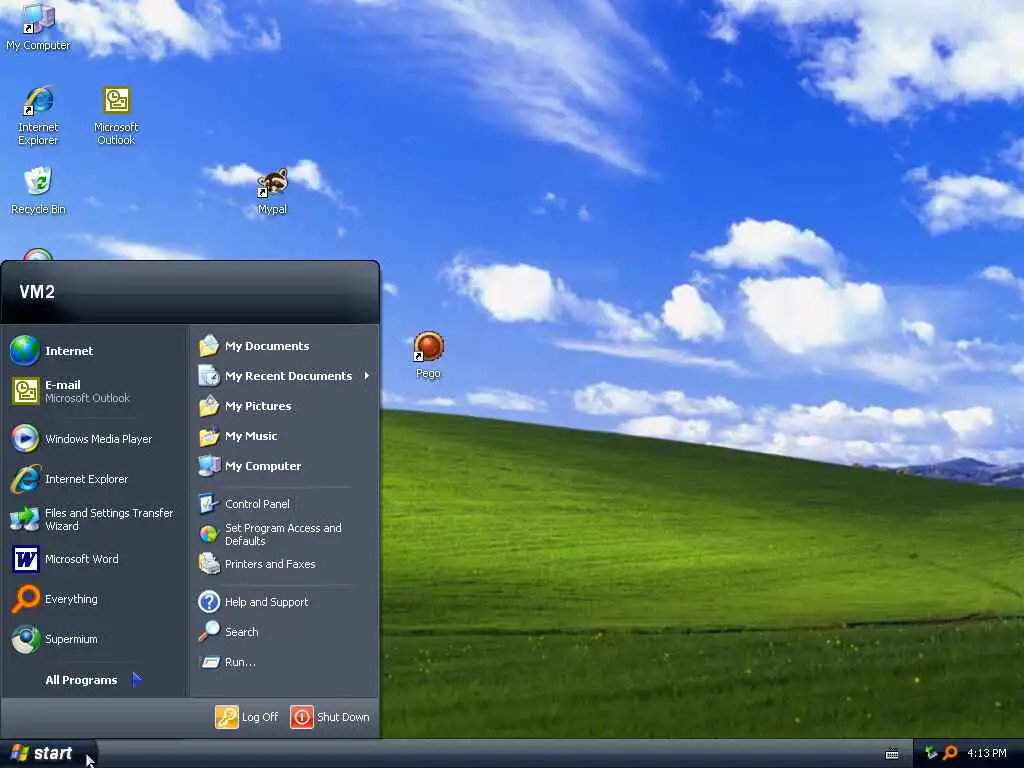
Task: Launch Supermium browser from Start menu
Action: tap(94, 639)
